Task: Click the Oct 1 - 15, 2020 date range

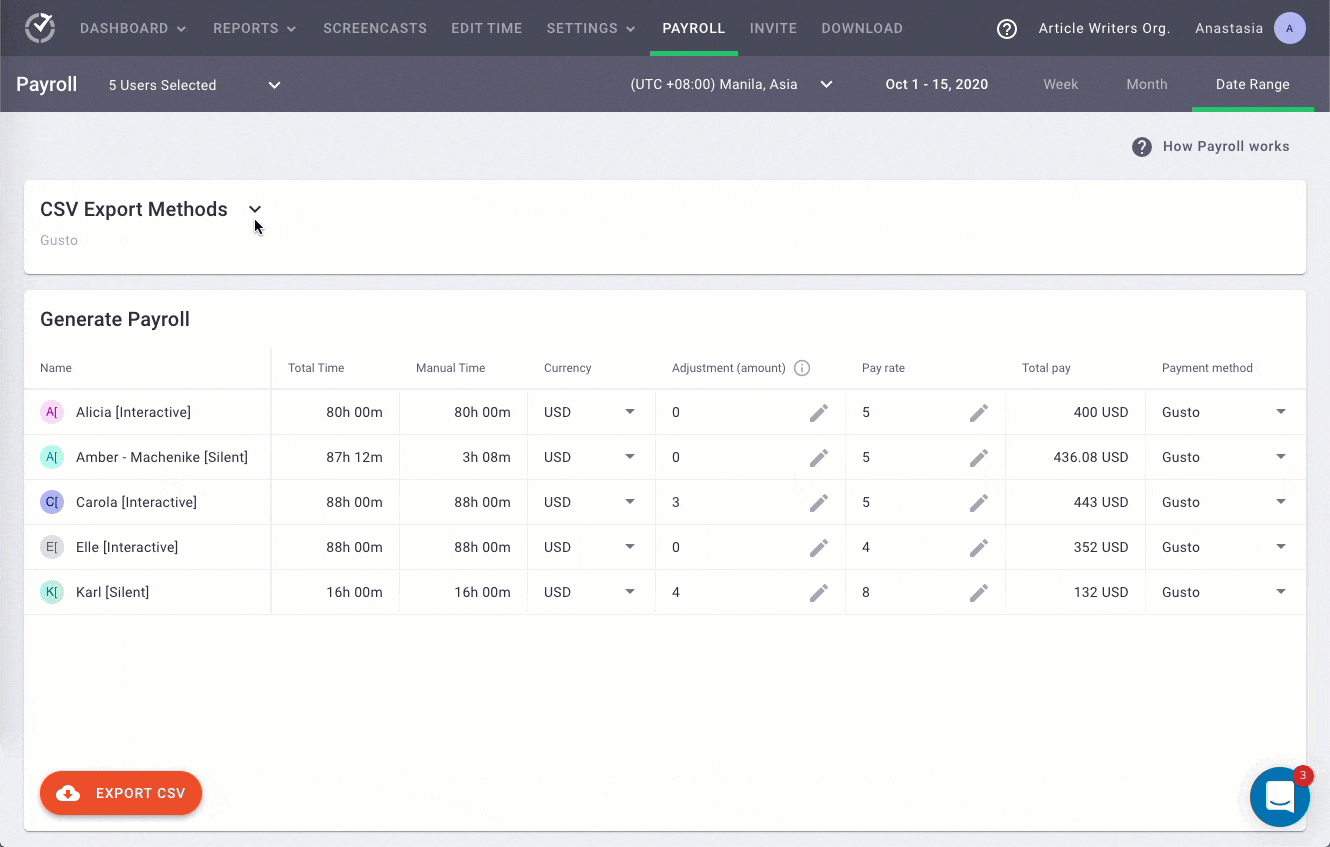Action: (936, 85)
